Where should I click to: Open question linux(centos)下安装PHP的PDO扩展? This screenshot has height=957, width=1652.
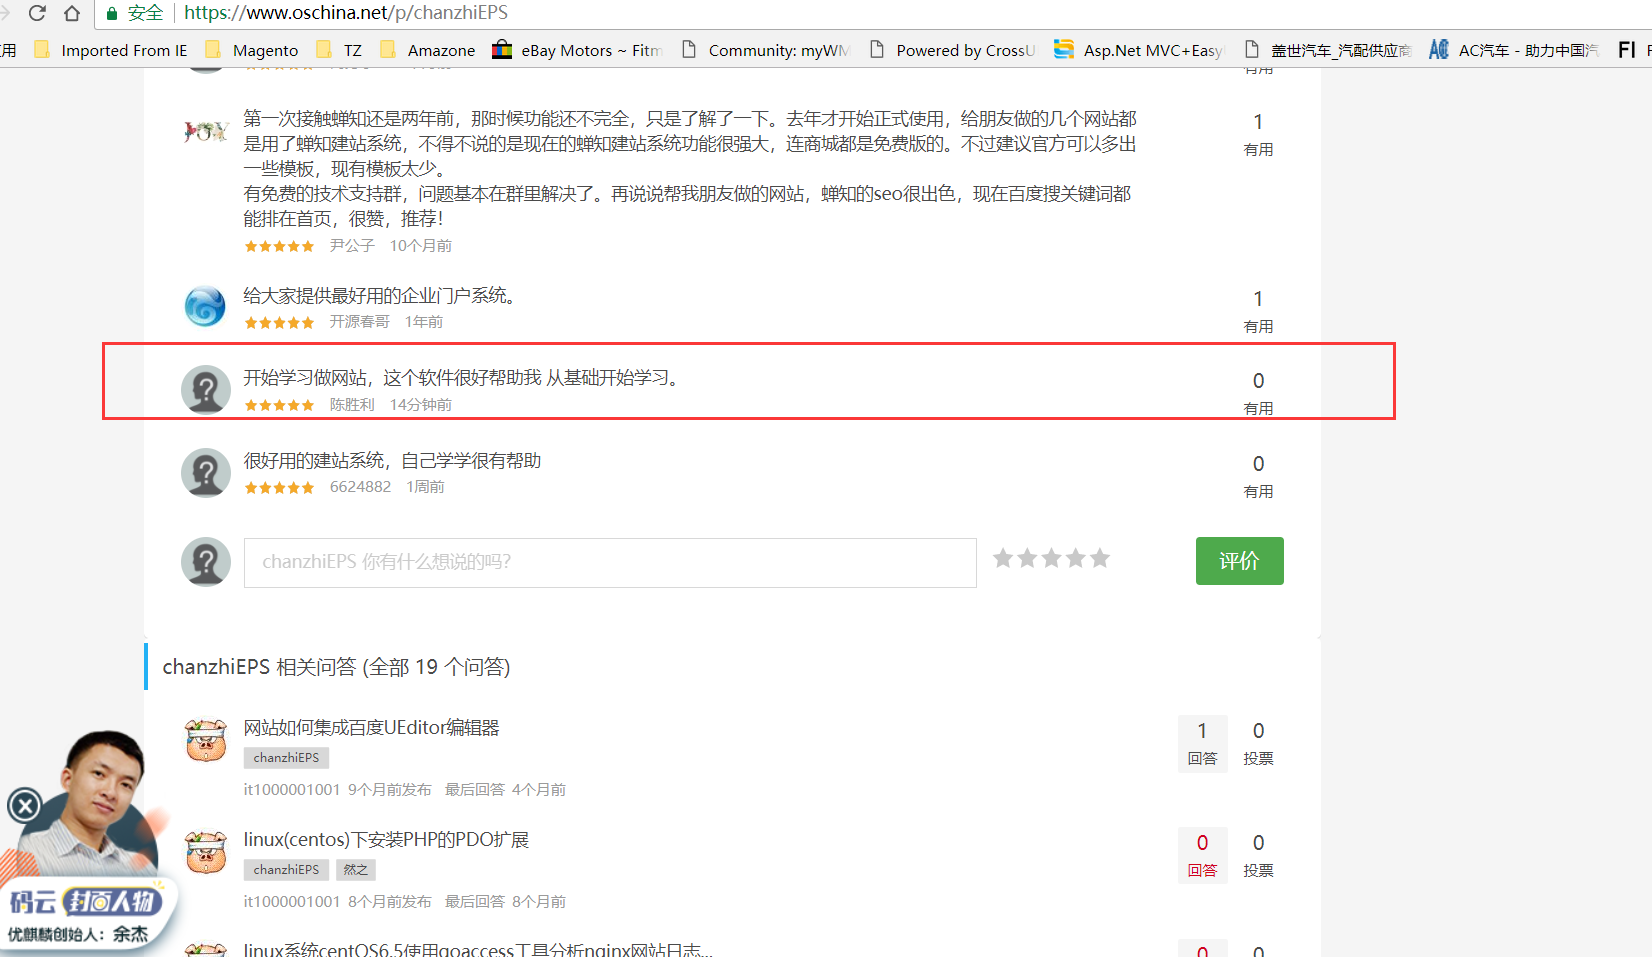(386, 840)
